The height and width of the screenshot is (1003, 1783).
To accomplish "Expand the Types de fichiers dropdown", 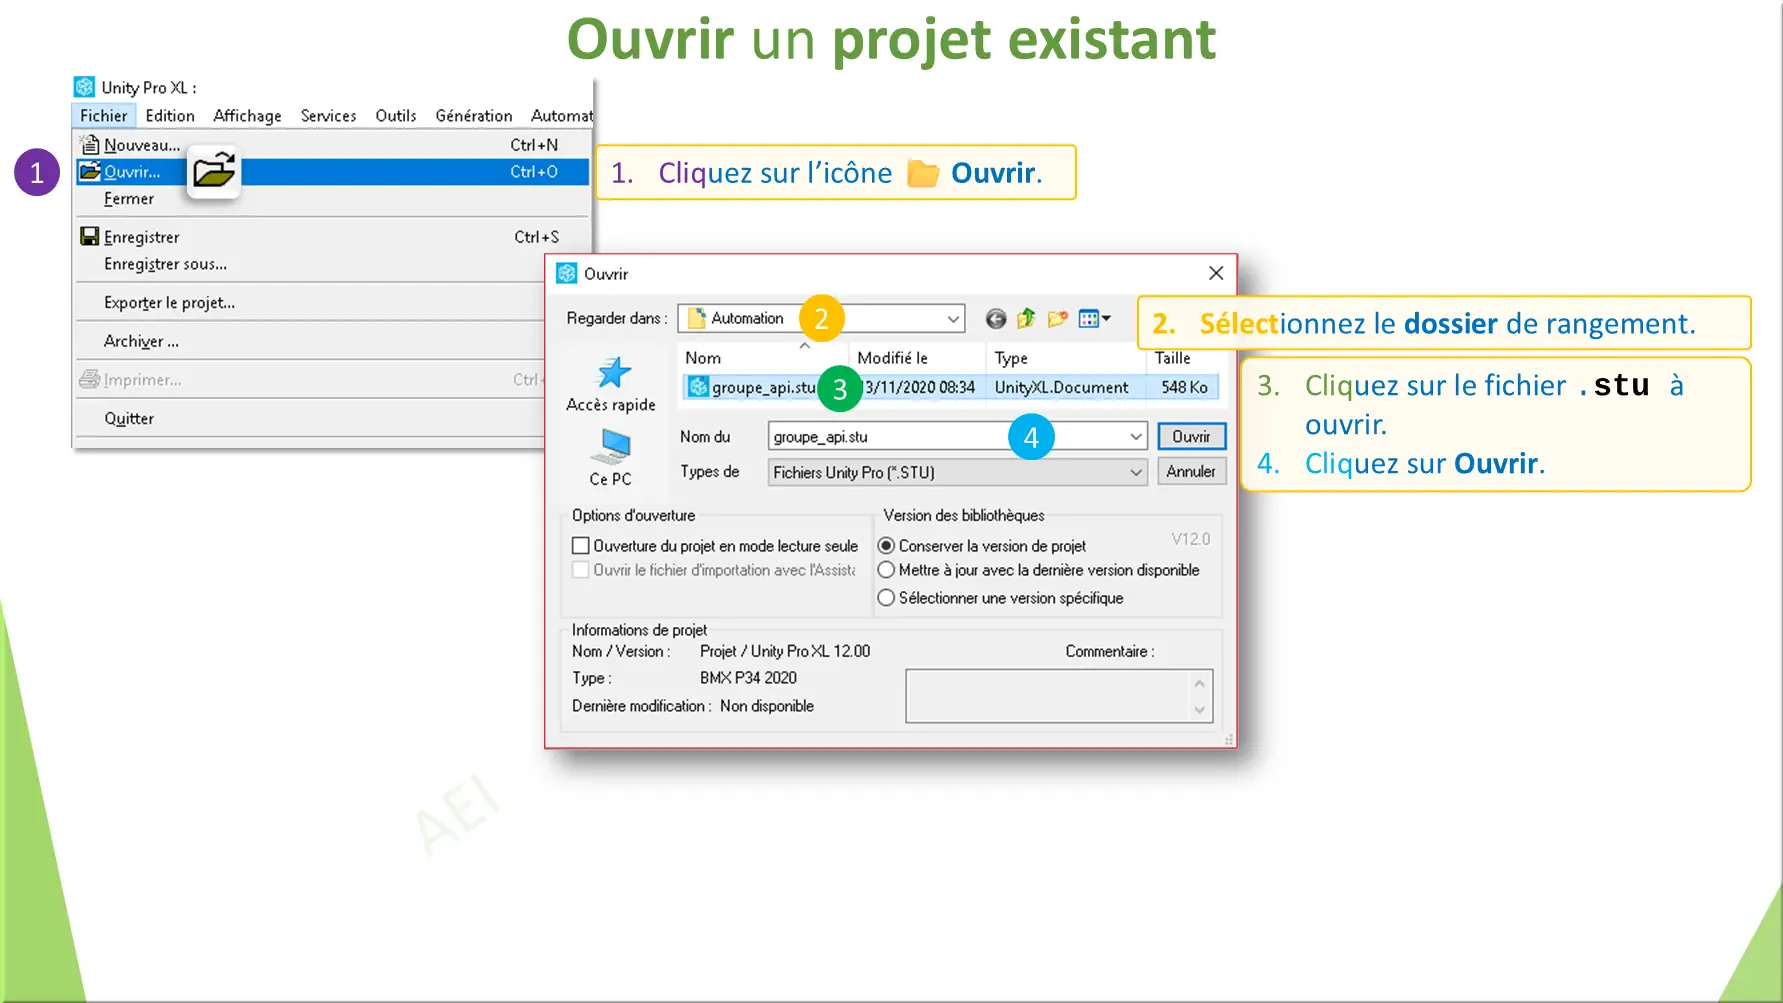I will tap(1136, 471).
